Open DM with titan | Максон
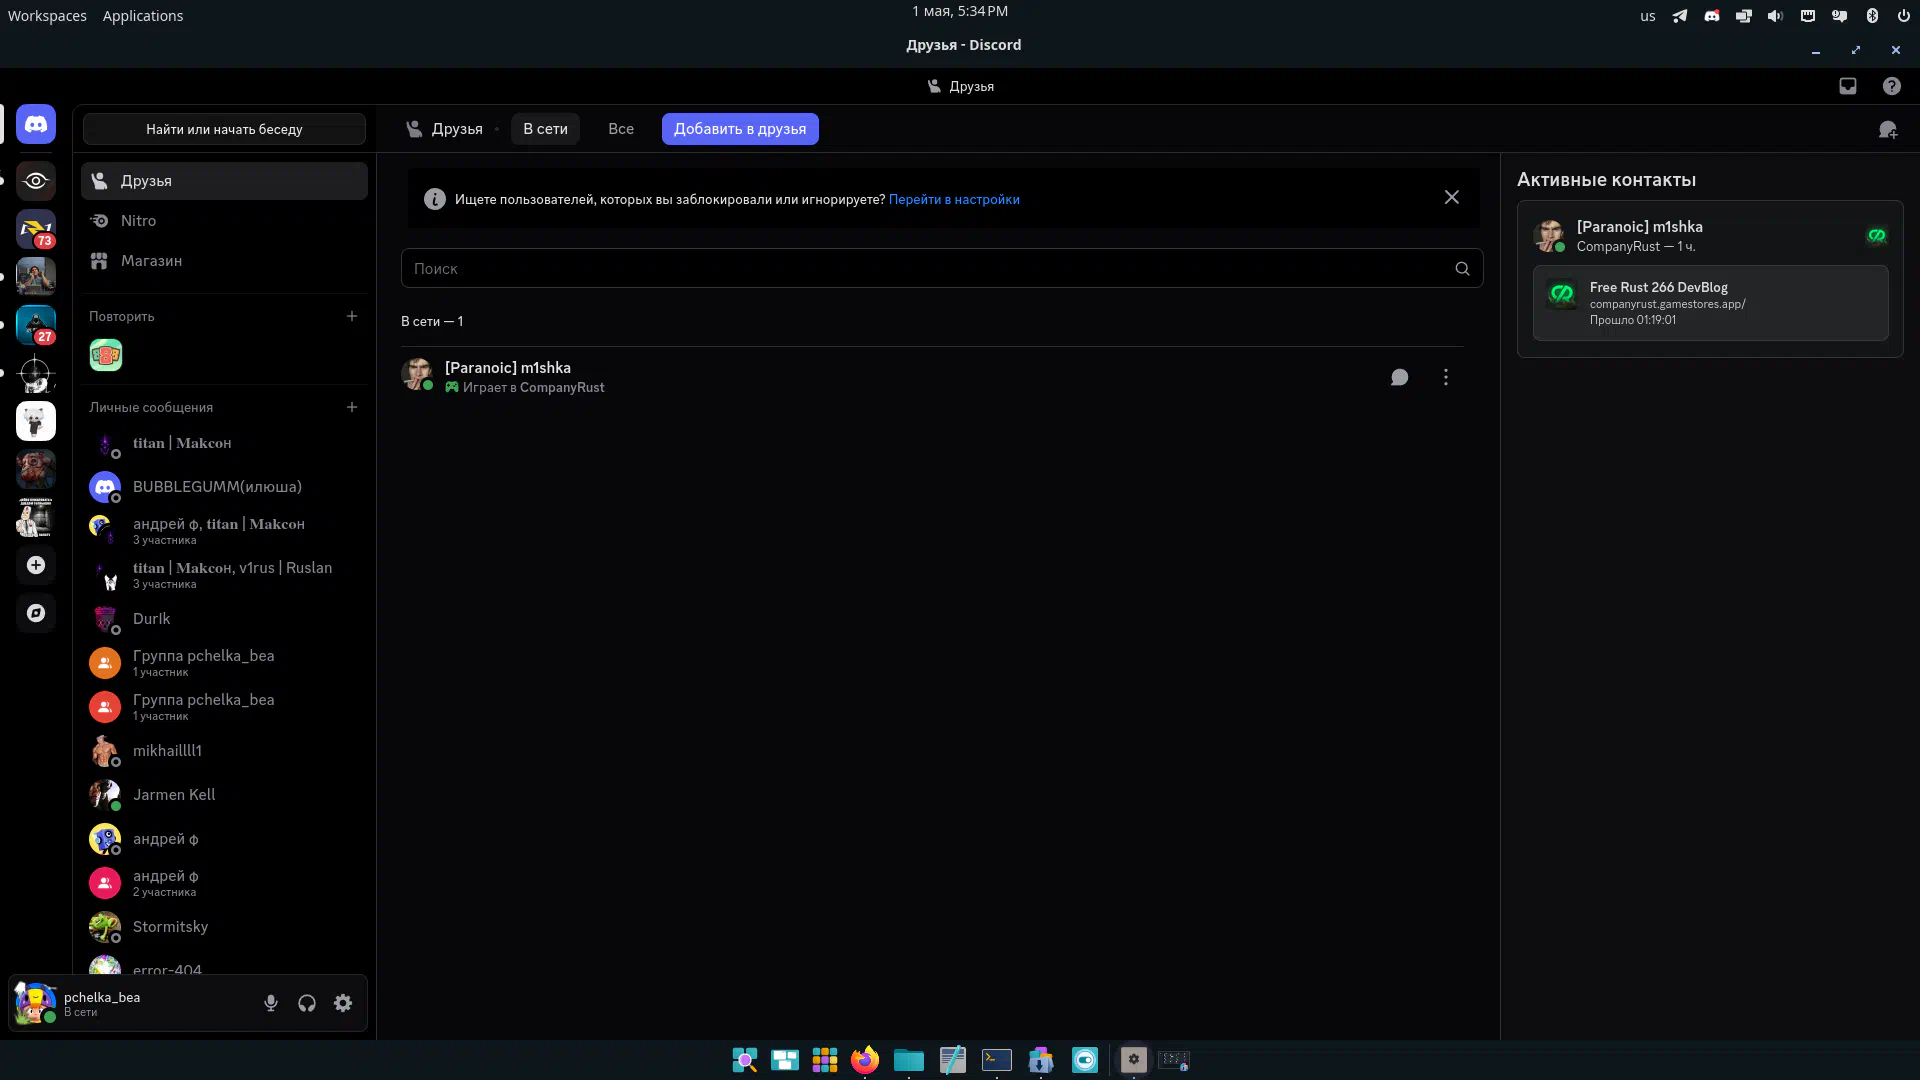The image size is (1920, 1080). (x=224, y=443)
